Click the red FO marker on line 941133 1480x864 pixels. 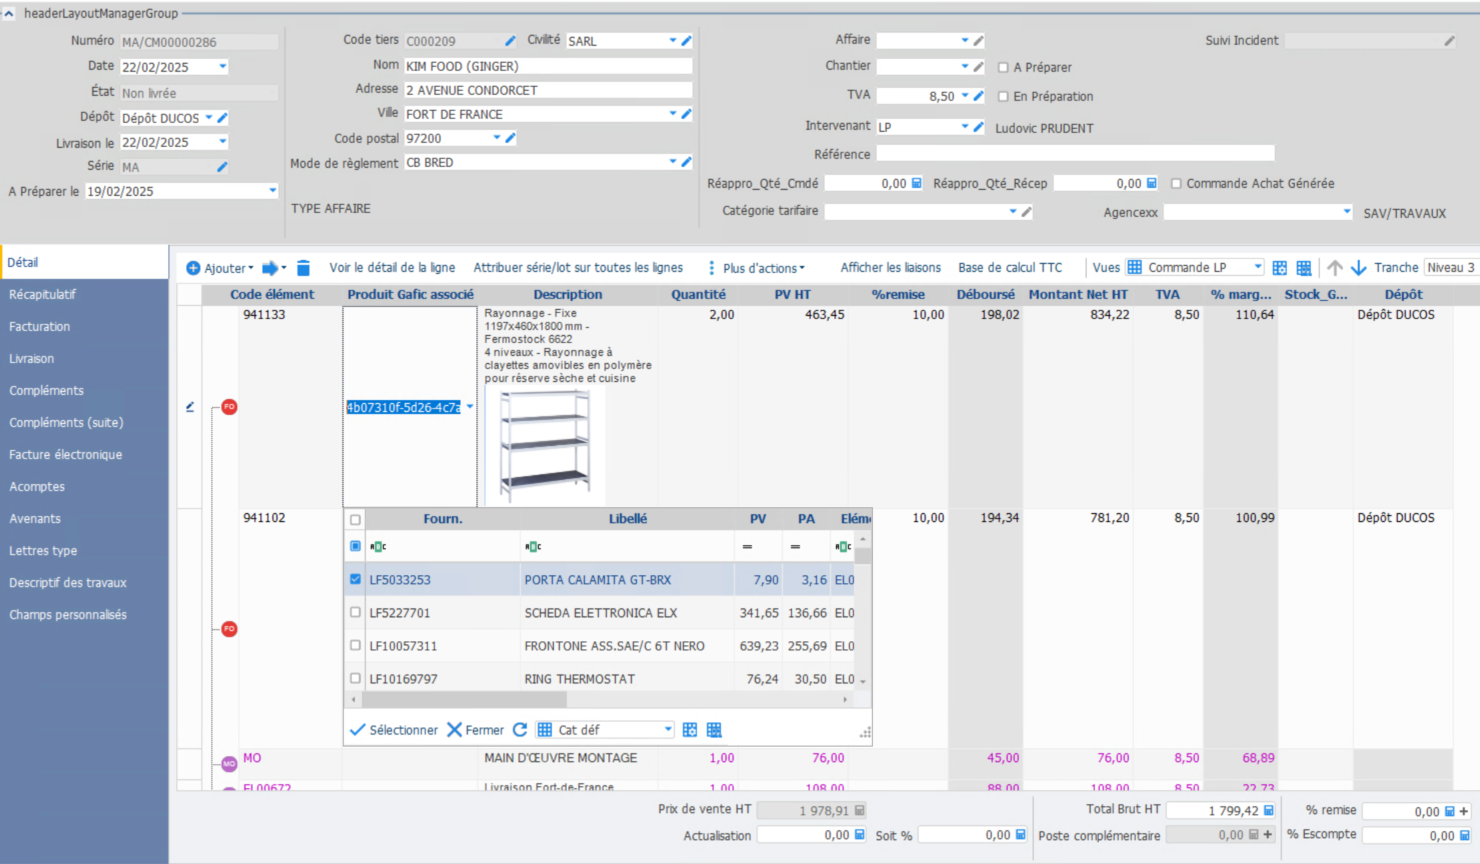229,407
